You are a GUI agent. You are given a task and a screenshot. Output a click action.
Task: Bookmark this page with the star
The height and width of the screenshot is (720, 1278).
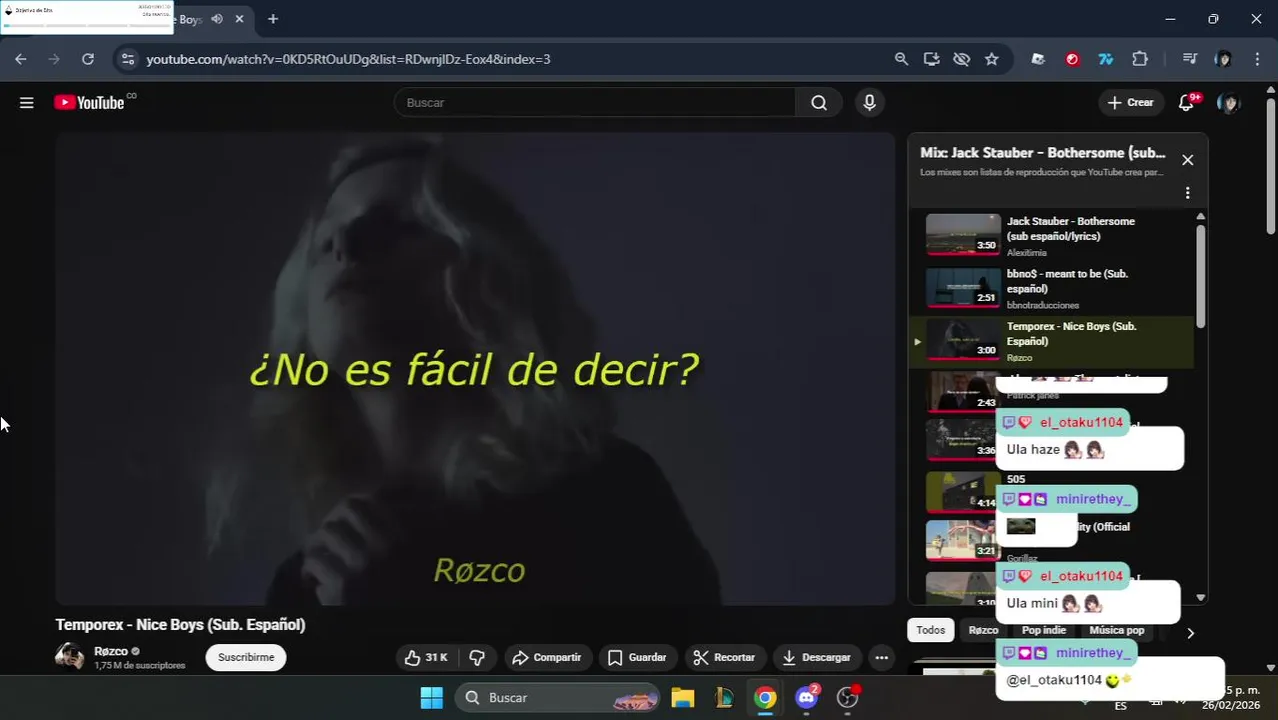[991, 59]
